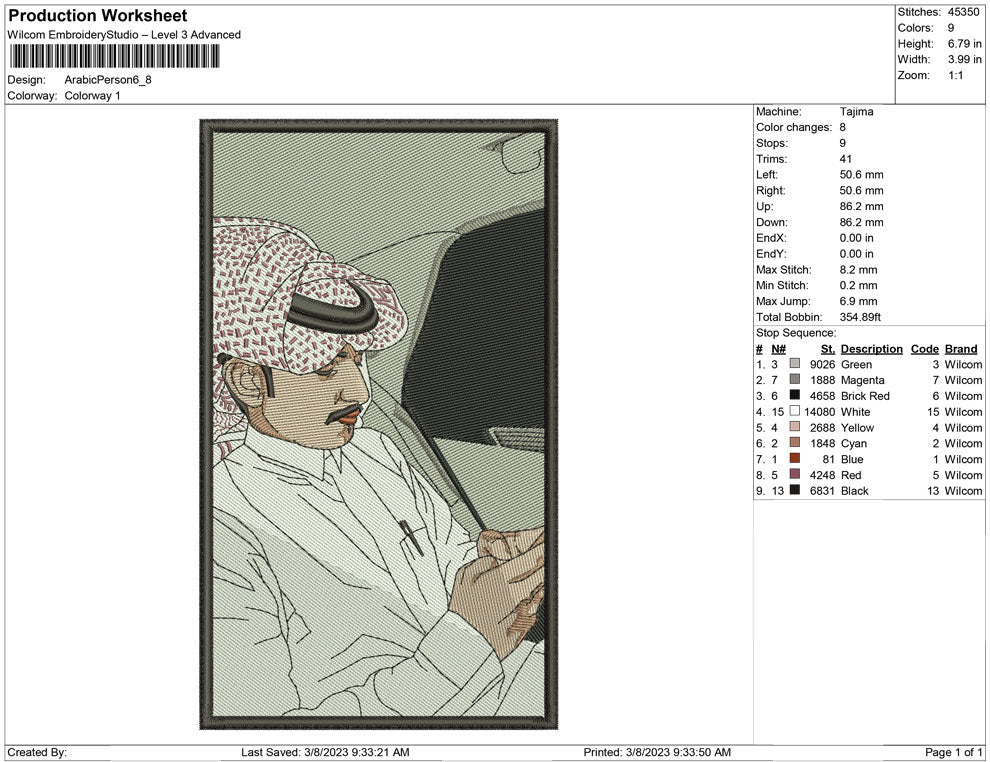
Task: Select the Stitches count value 45350
Action: pyautogui.click(x=964, y=12)
